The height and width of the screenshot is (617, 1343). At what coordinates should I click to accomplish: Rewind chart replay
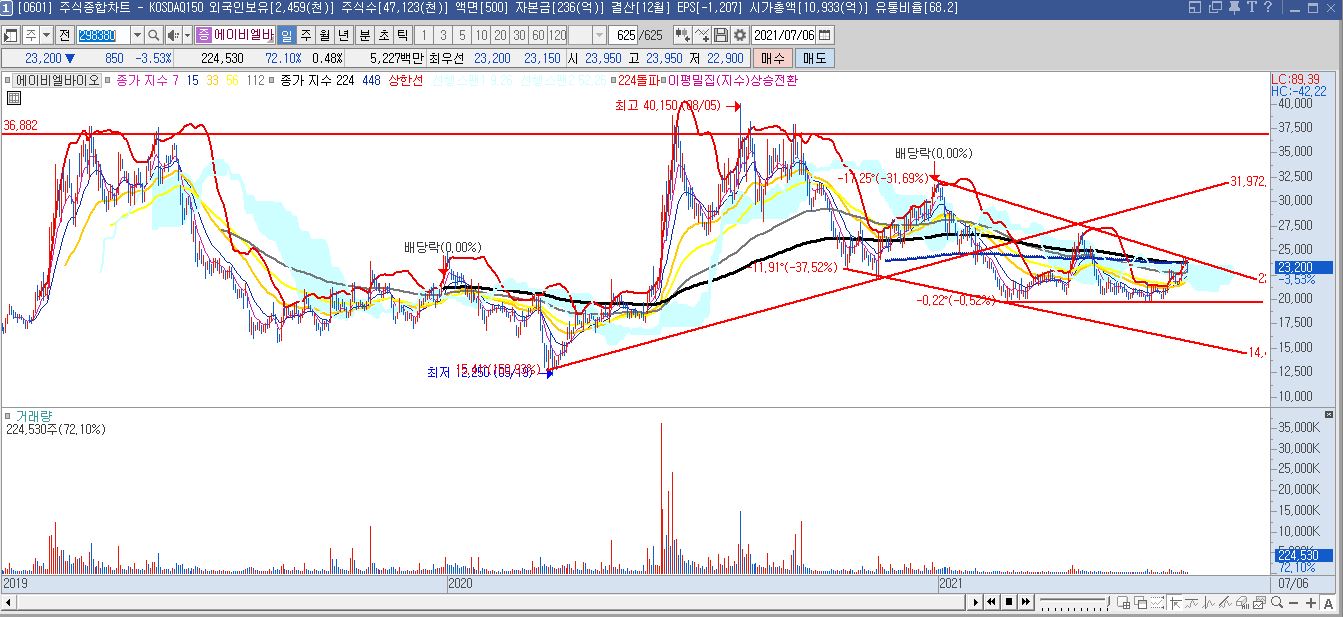tap(991, 602)
